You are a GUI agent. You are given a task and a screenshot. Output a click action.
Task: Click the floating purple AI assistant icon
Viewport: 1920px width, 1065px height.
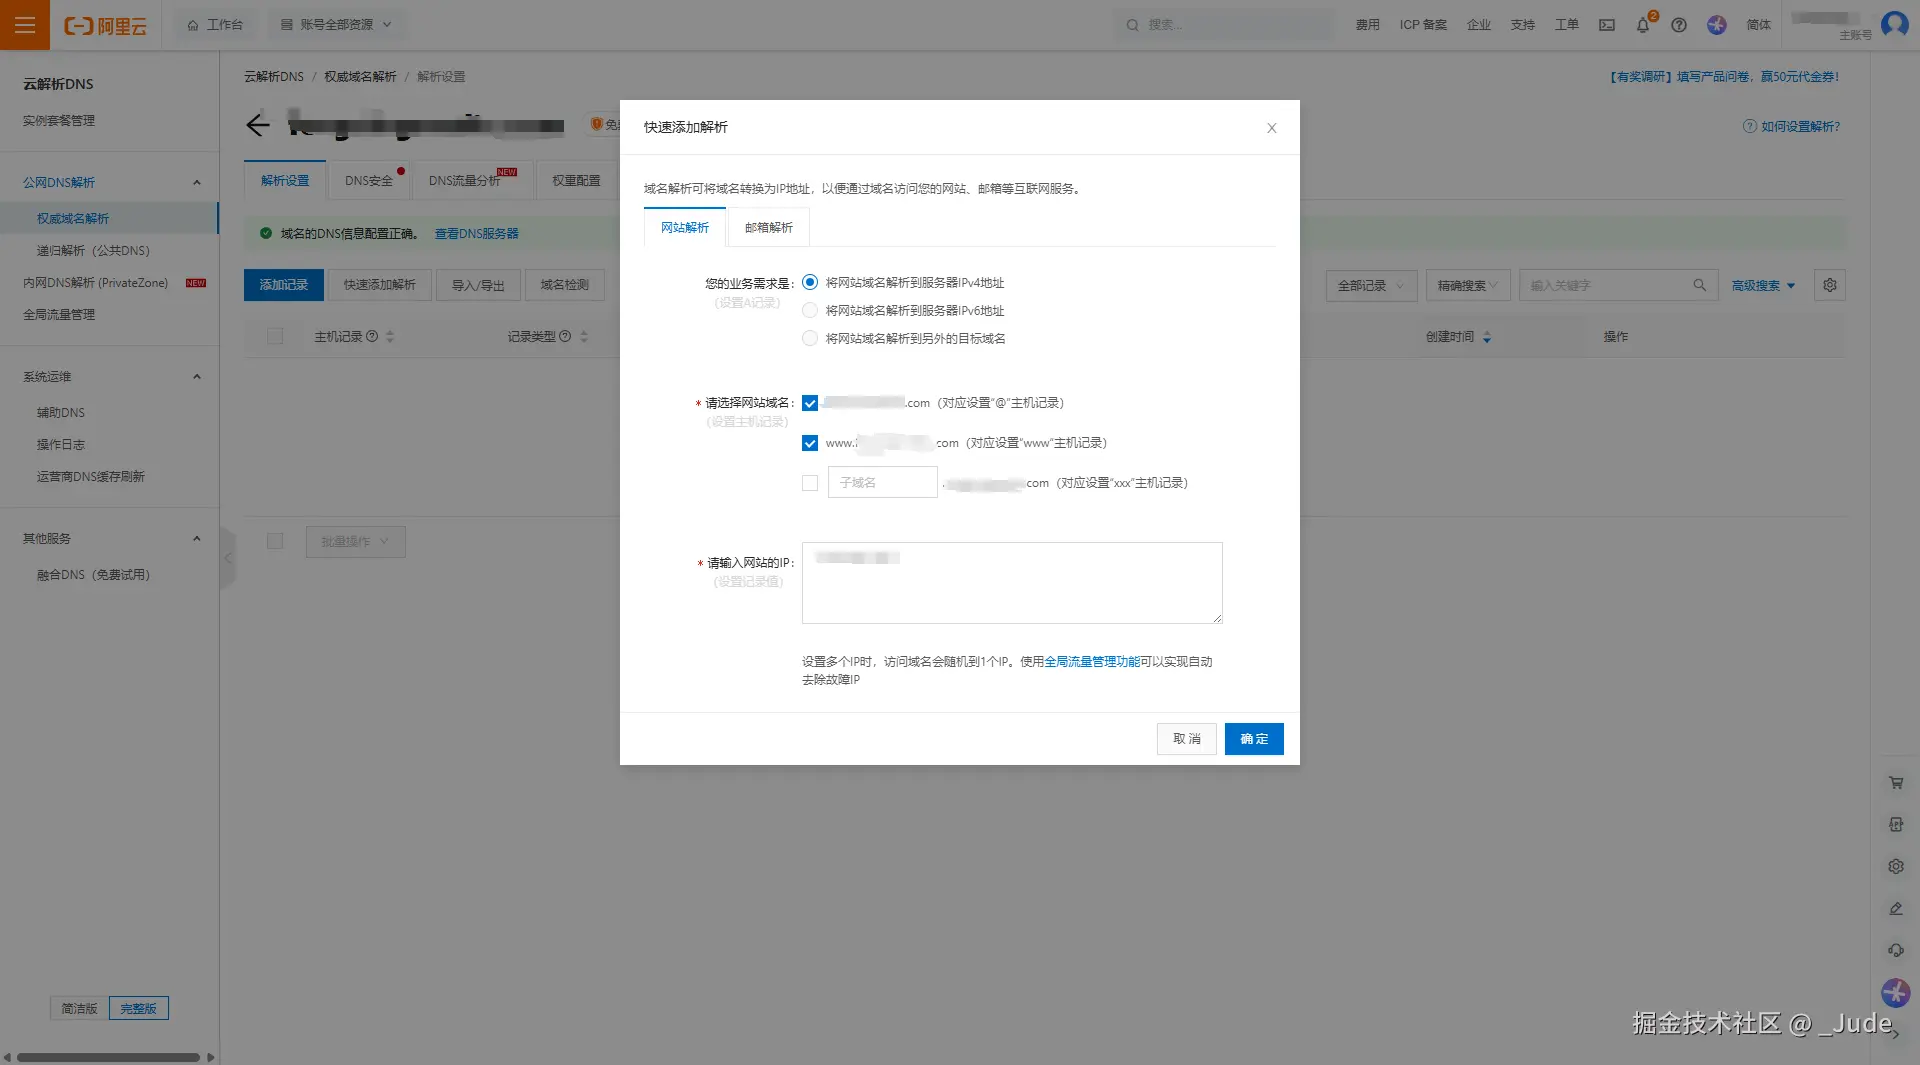1896,993
